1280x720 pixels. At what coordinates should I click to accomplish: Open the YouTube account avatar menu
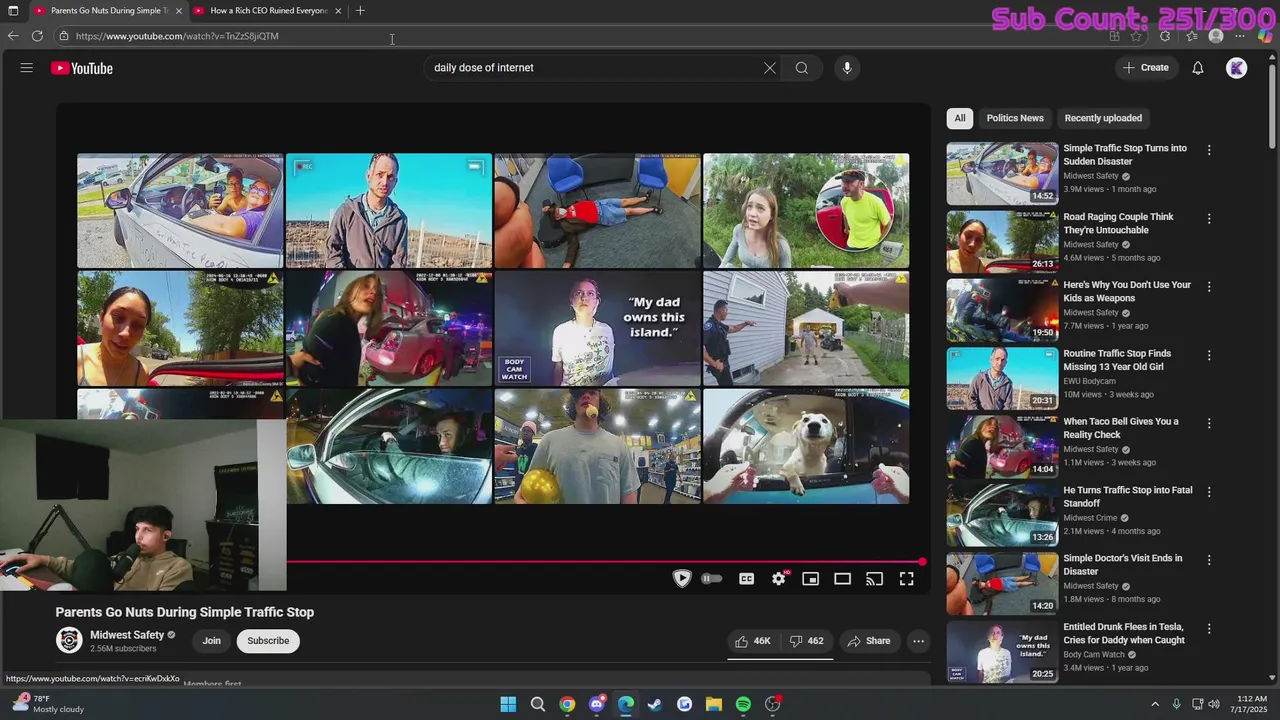[x=1237, y=68]
